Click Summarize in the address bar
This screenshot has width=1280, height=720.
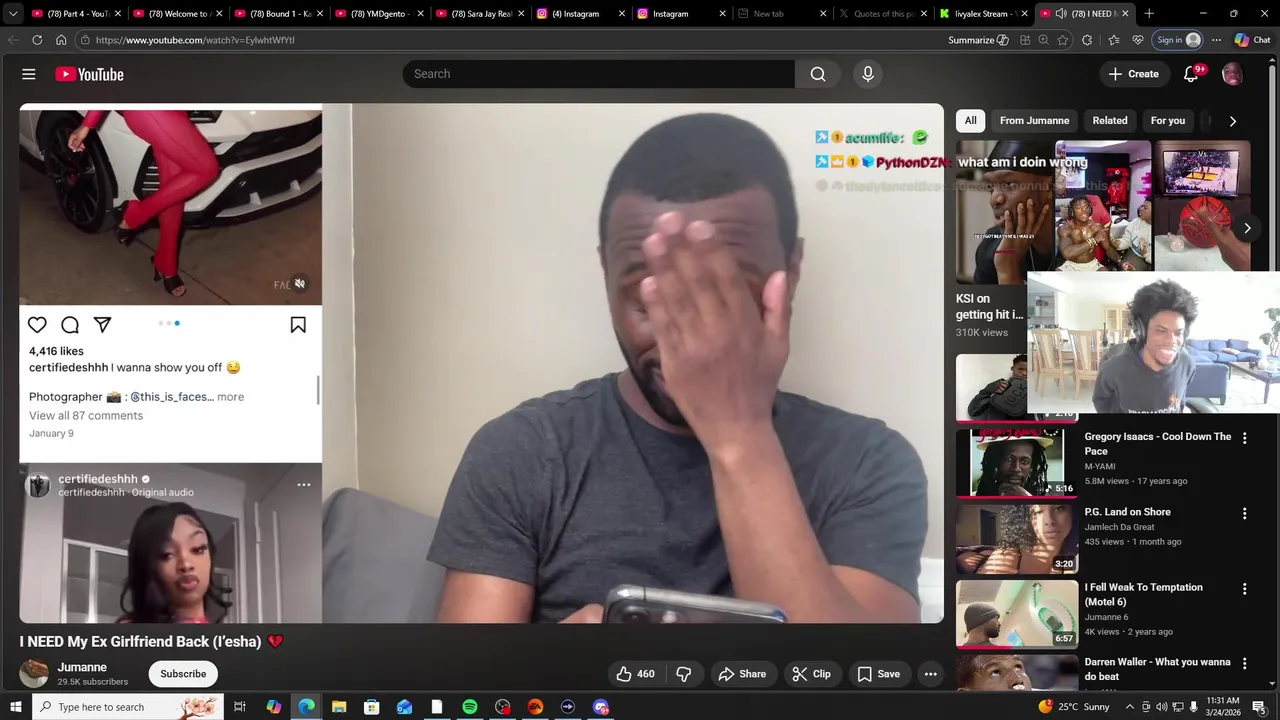[x=978, y=40]
